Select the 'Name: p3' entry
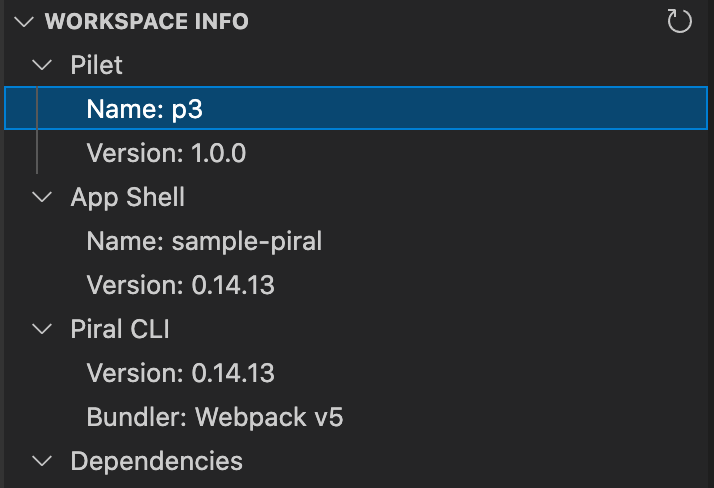The width and height of the screenshot is (714, 488). (356, 108)
